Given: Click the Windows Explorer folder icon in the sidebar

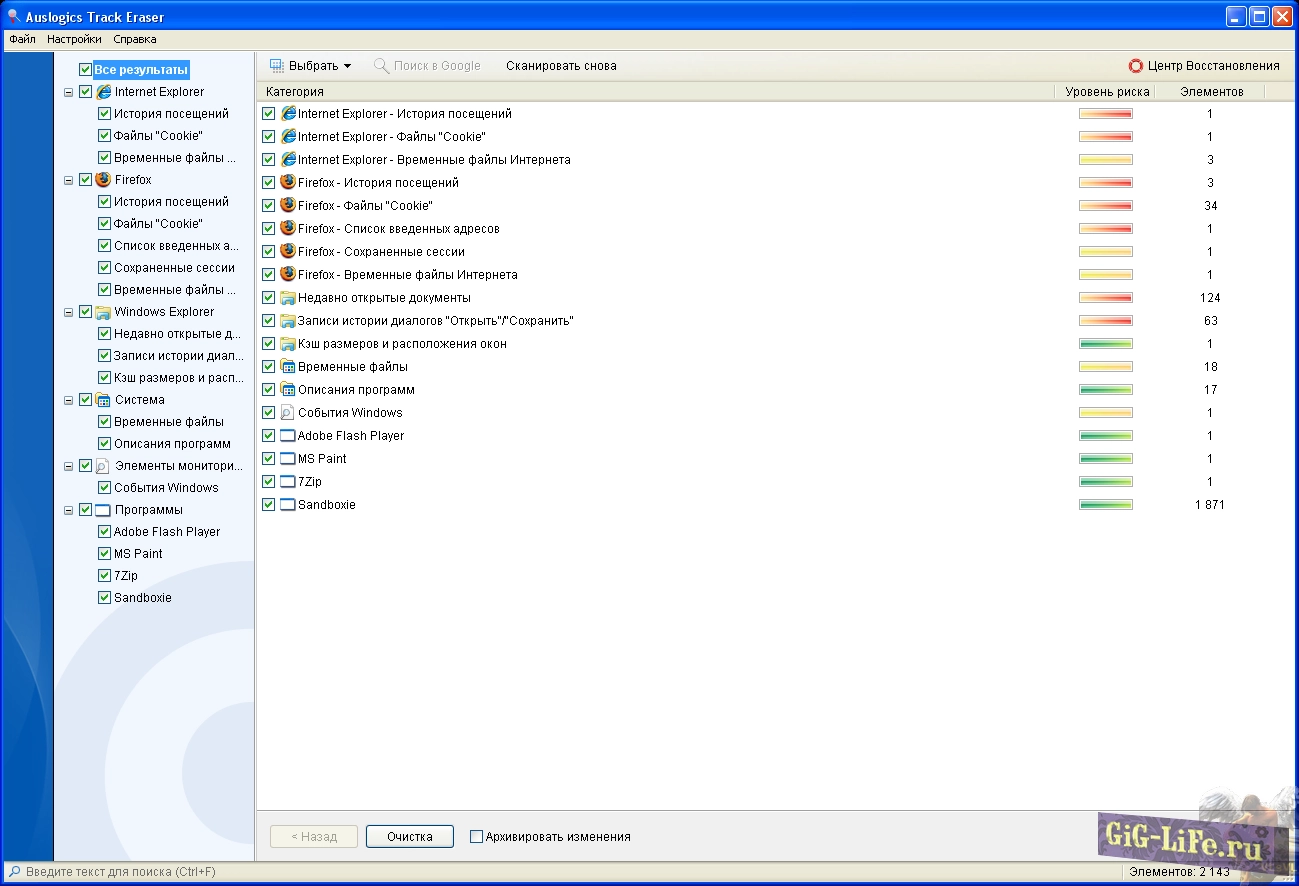Looking at the screenshot, I should coord(103,312).
